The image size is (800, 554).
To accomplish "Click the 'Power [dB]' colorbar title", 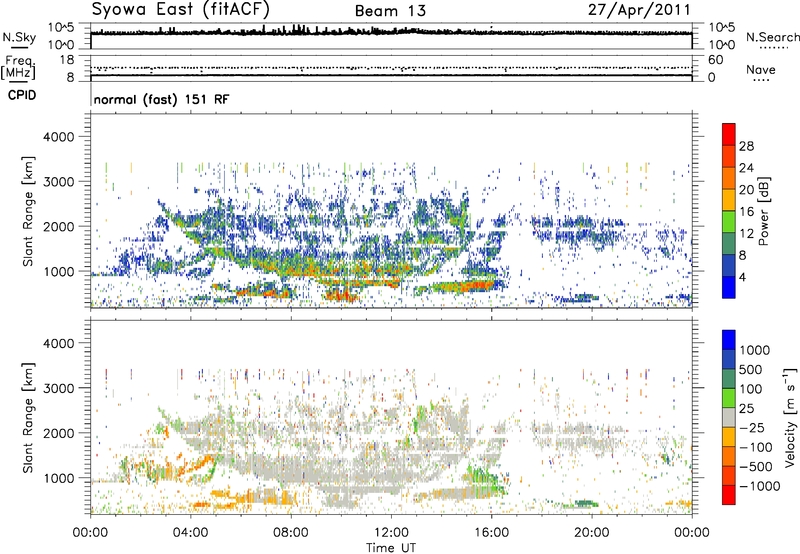I will [x=763, y=211].
